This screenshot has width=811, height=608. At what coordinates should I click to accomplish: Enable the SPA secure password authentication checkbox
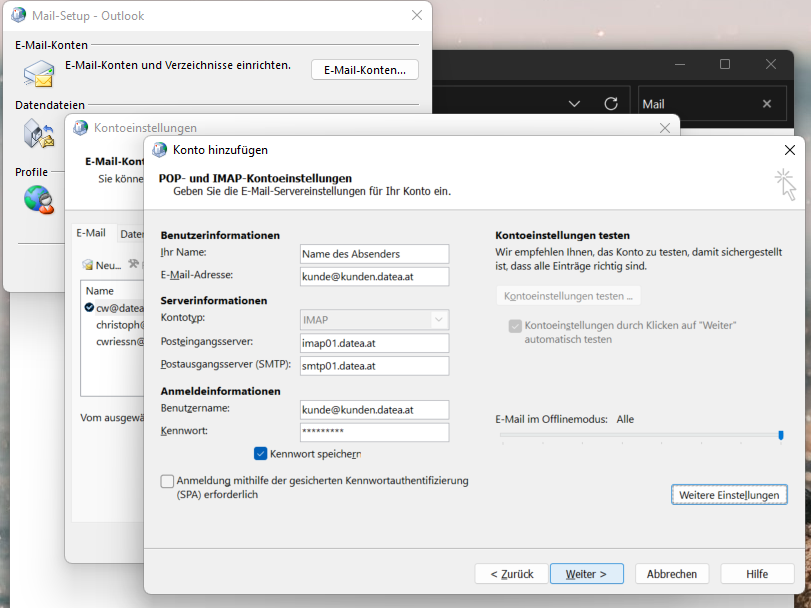(x=167, y=481)
